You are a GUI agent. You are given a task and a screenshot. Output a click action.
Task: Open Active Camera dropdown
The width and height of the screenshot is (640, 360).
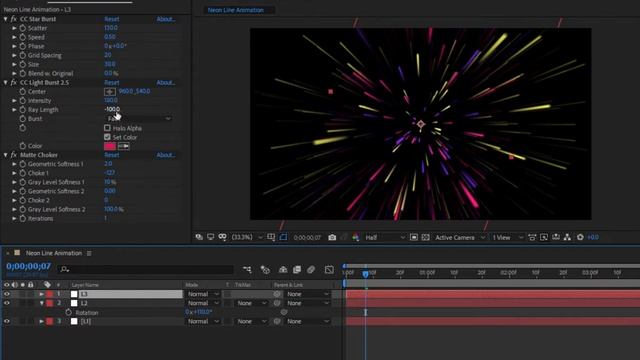point(460,237)
